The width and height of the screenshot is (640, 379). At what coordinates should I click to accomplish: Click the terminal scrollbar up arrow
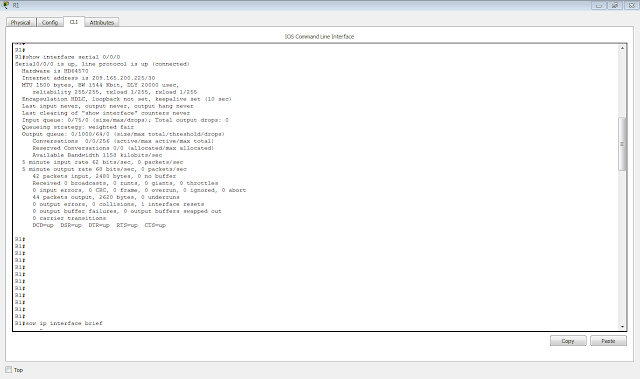coord(622,48)
